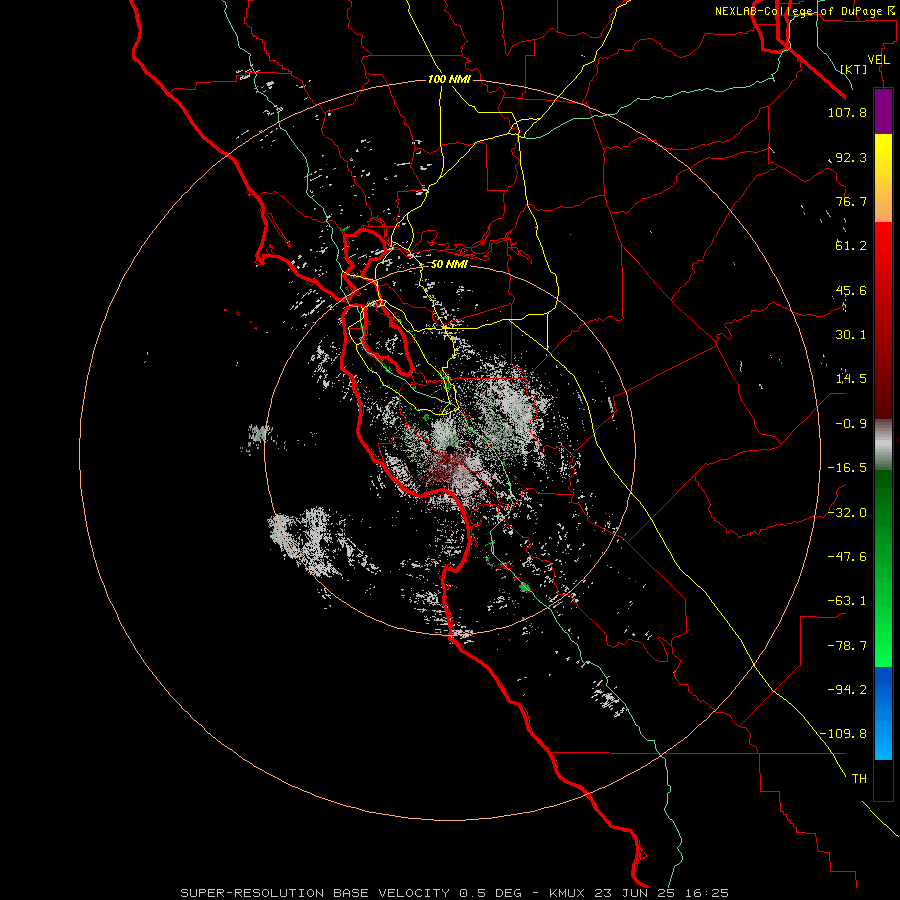The height and width of the screenshot is (900, 900).
Task: Click the 76.7 legend value
Action: pos(851,201)
